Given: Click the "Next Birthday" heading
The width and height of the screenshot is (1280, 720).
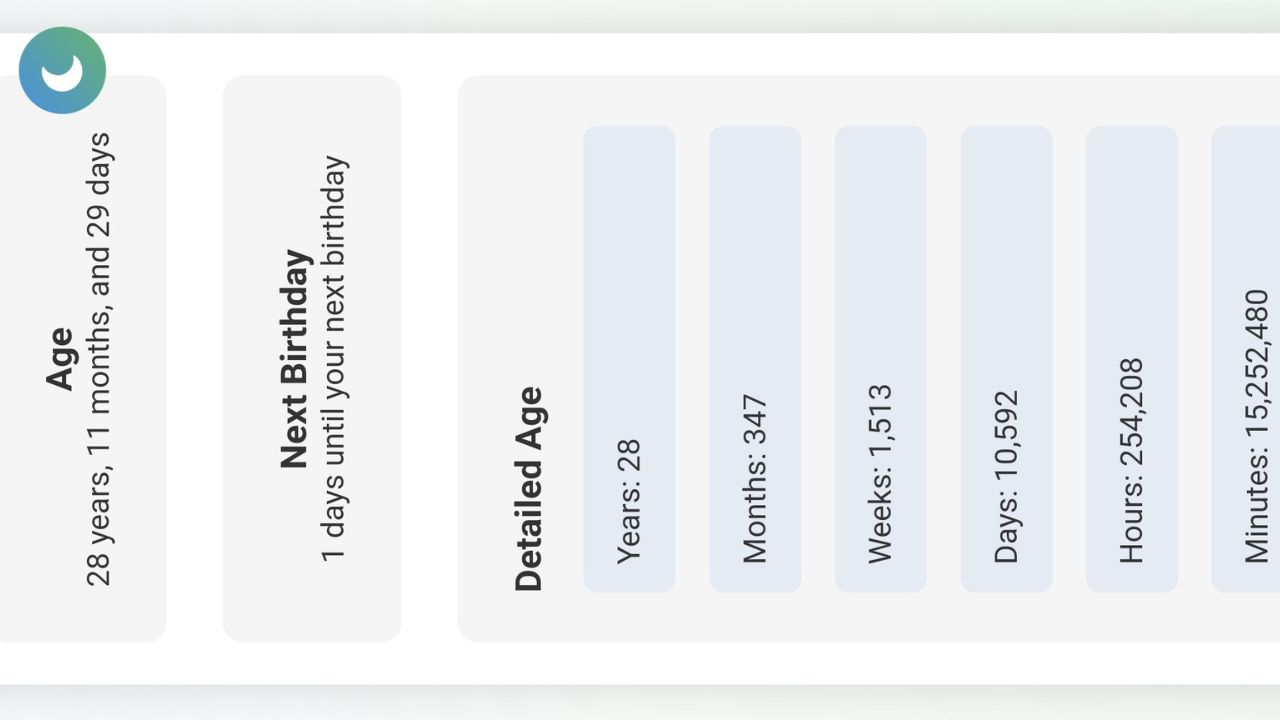Looking at the screenshot, I should [x=295, y=358].
